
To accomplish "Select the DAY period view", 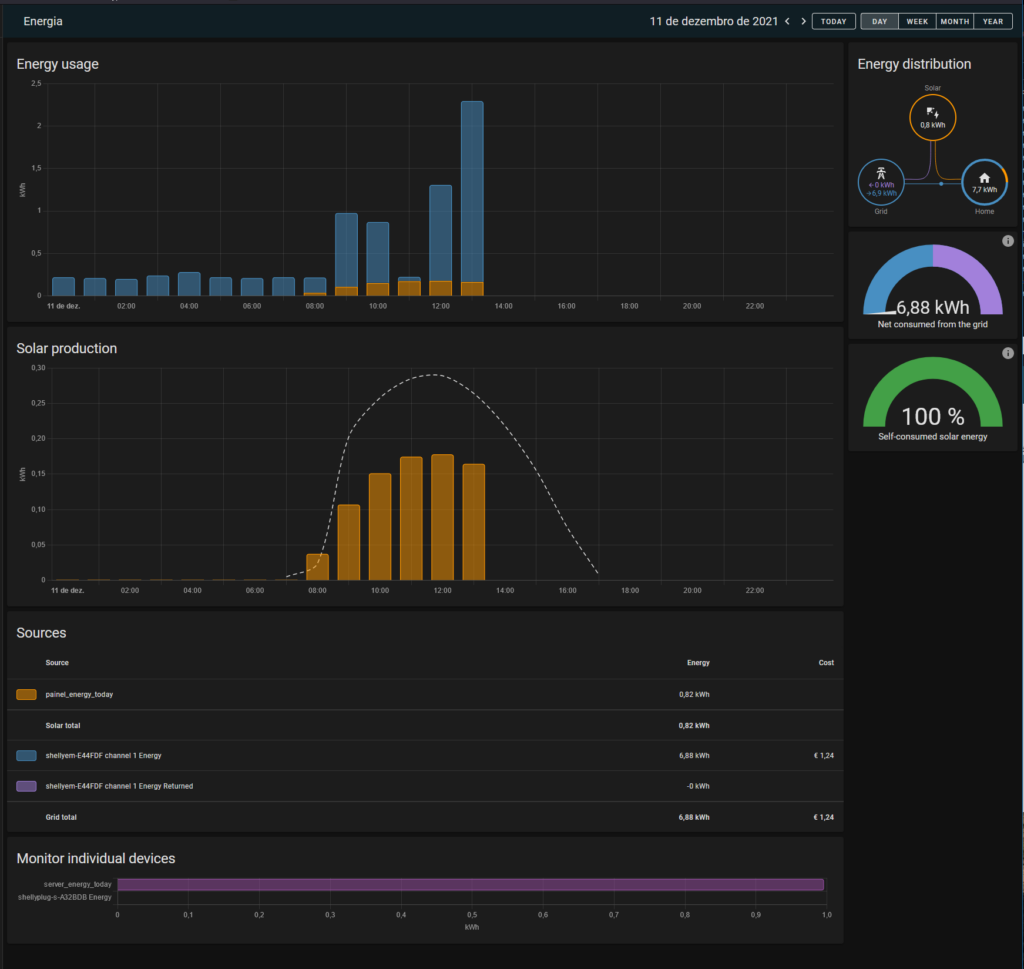I will [879, 21].
